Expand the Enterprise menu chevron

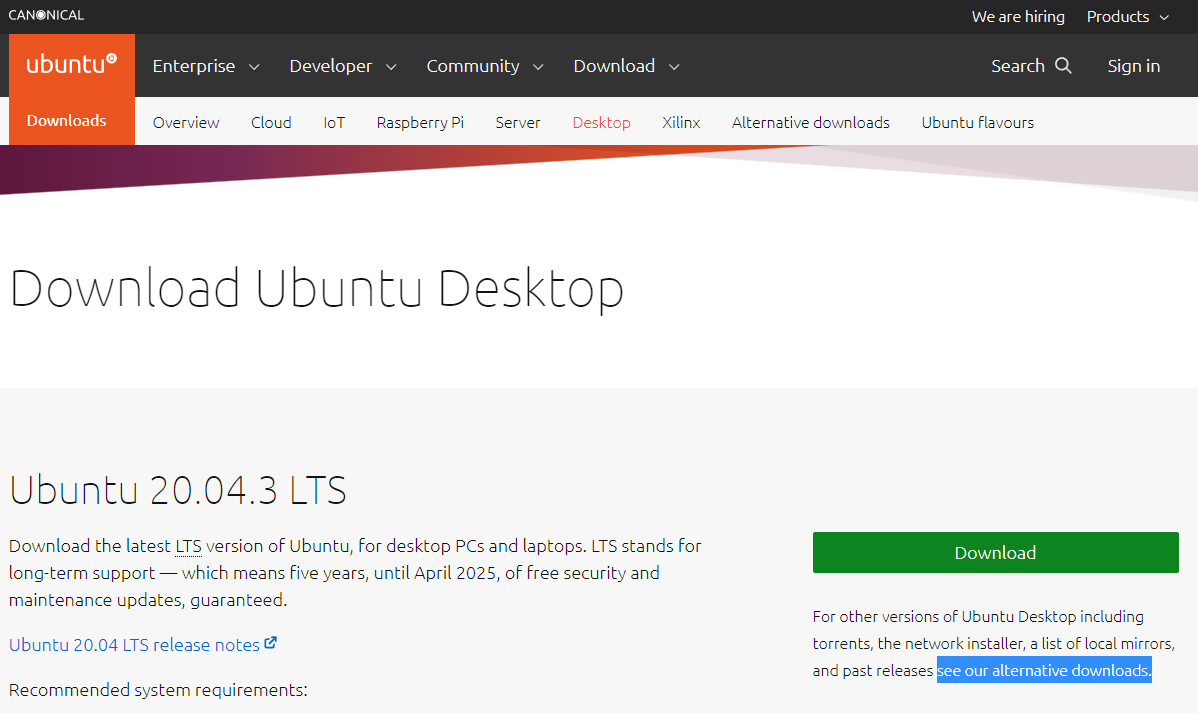(254, 67)
